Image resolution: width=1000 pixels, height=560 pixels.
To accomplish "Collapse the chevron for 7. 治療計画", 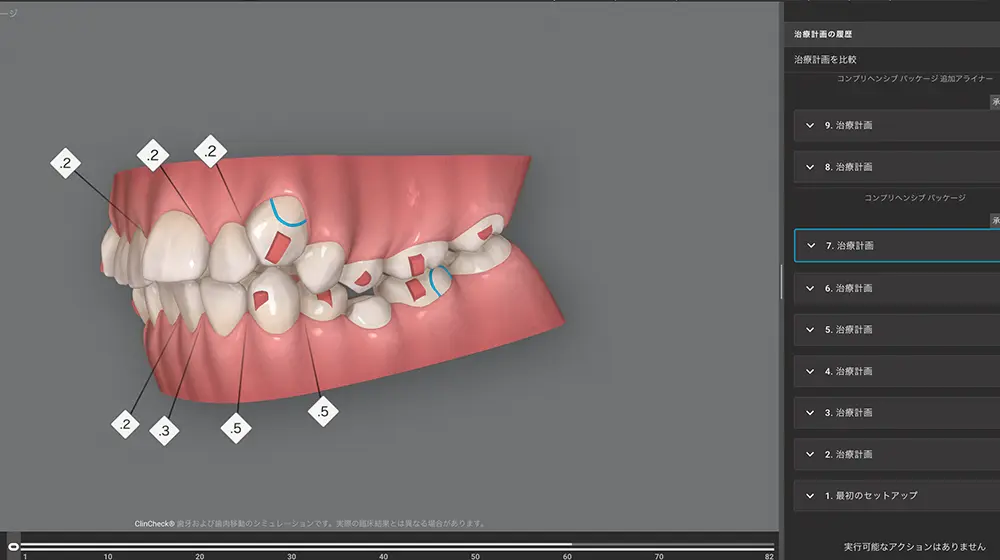I will 811,245.
